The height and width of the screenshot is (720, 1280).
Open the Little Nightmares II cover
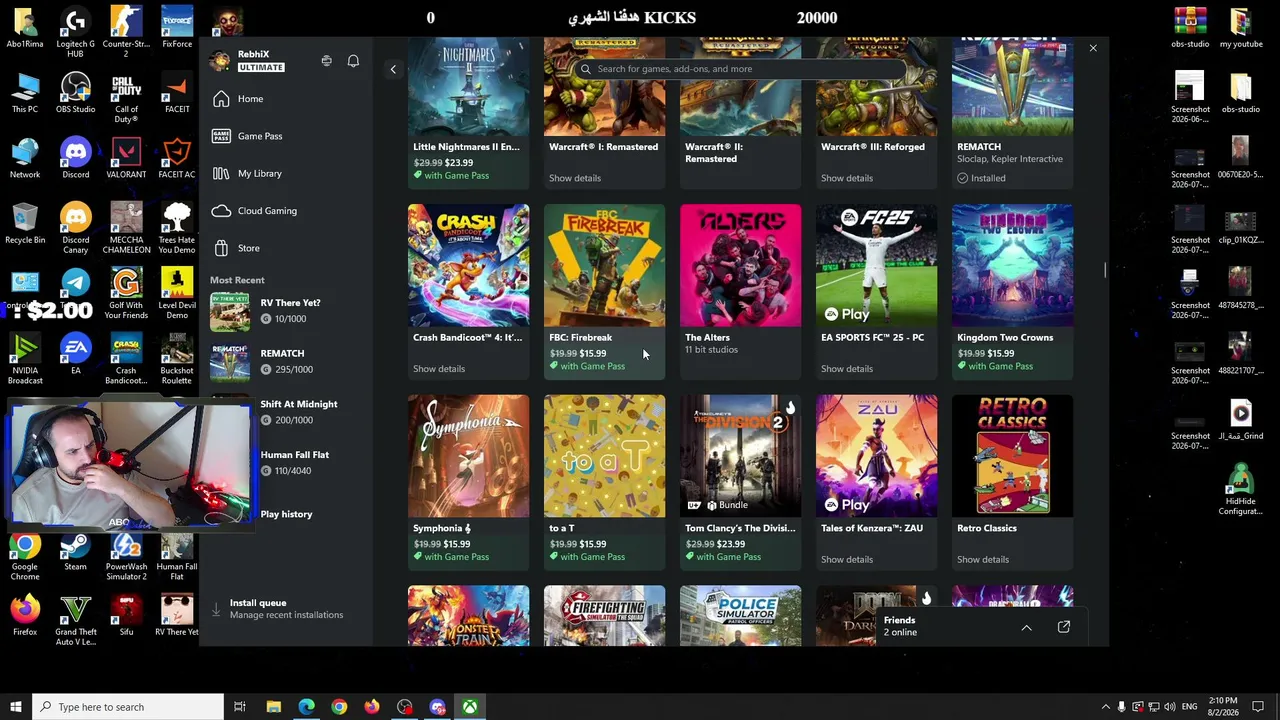(x=468, y=87)
